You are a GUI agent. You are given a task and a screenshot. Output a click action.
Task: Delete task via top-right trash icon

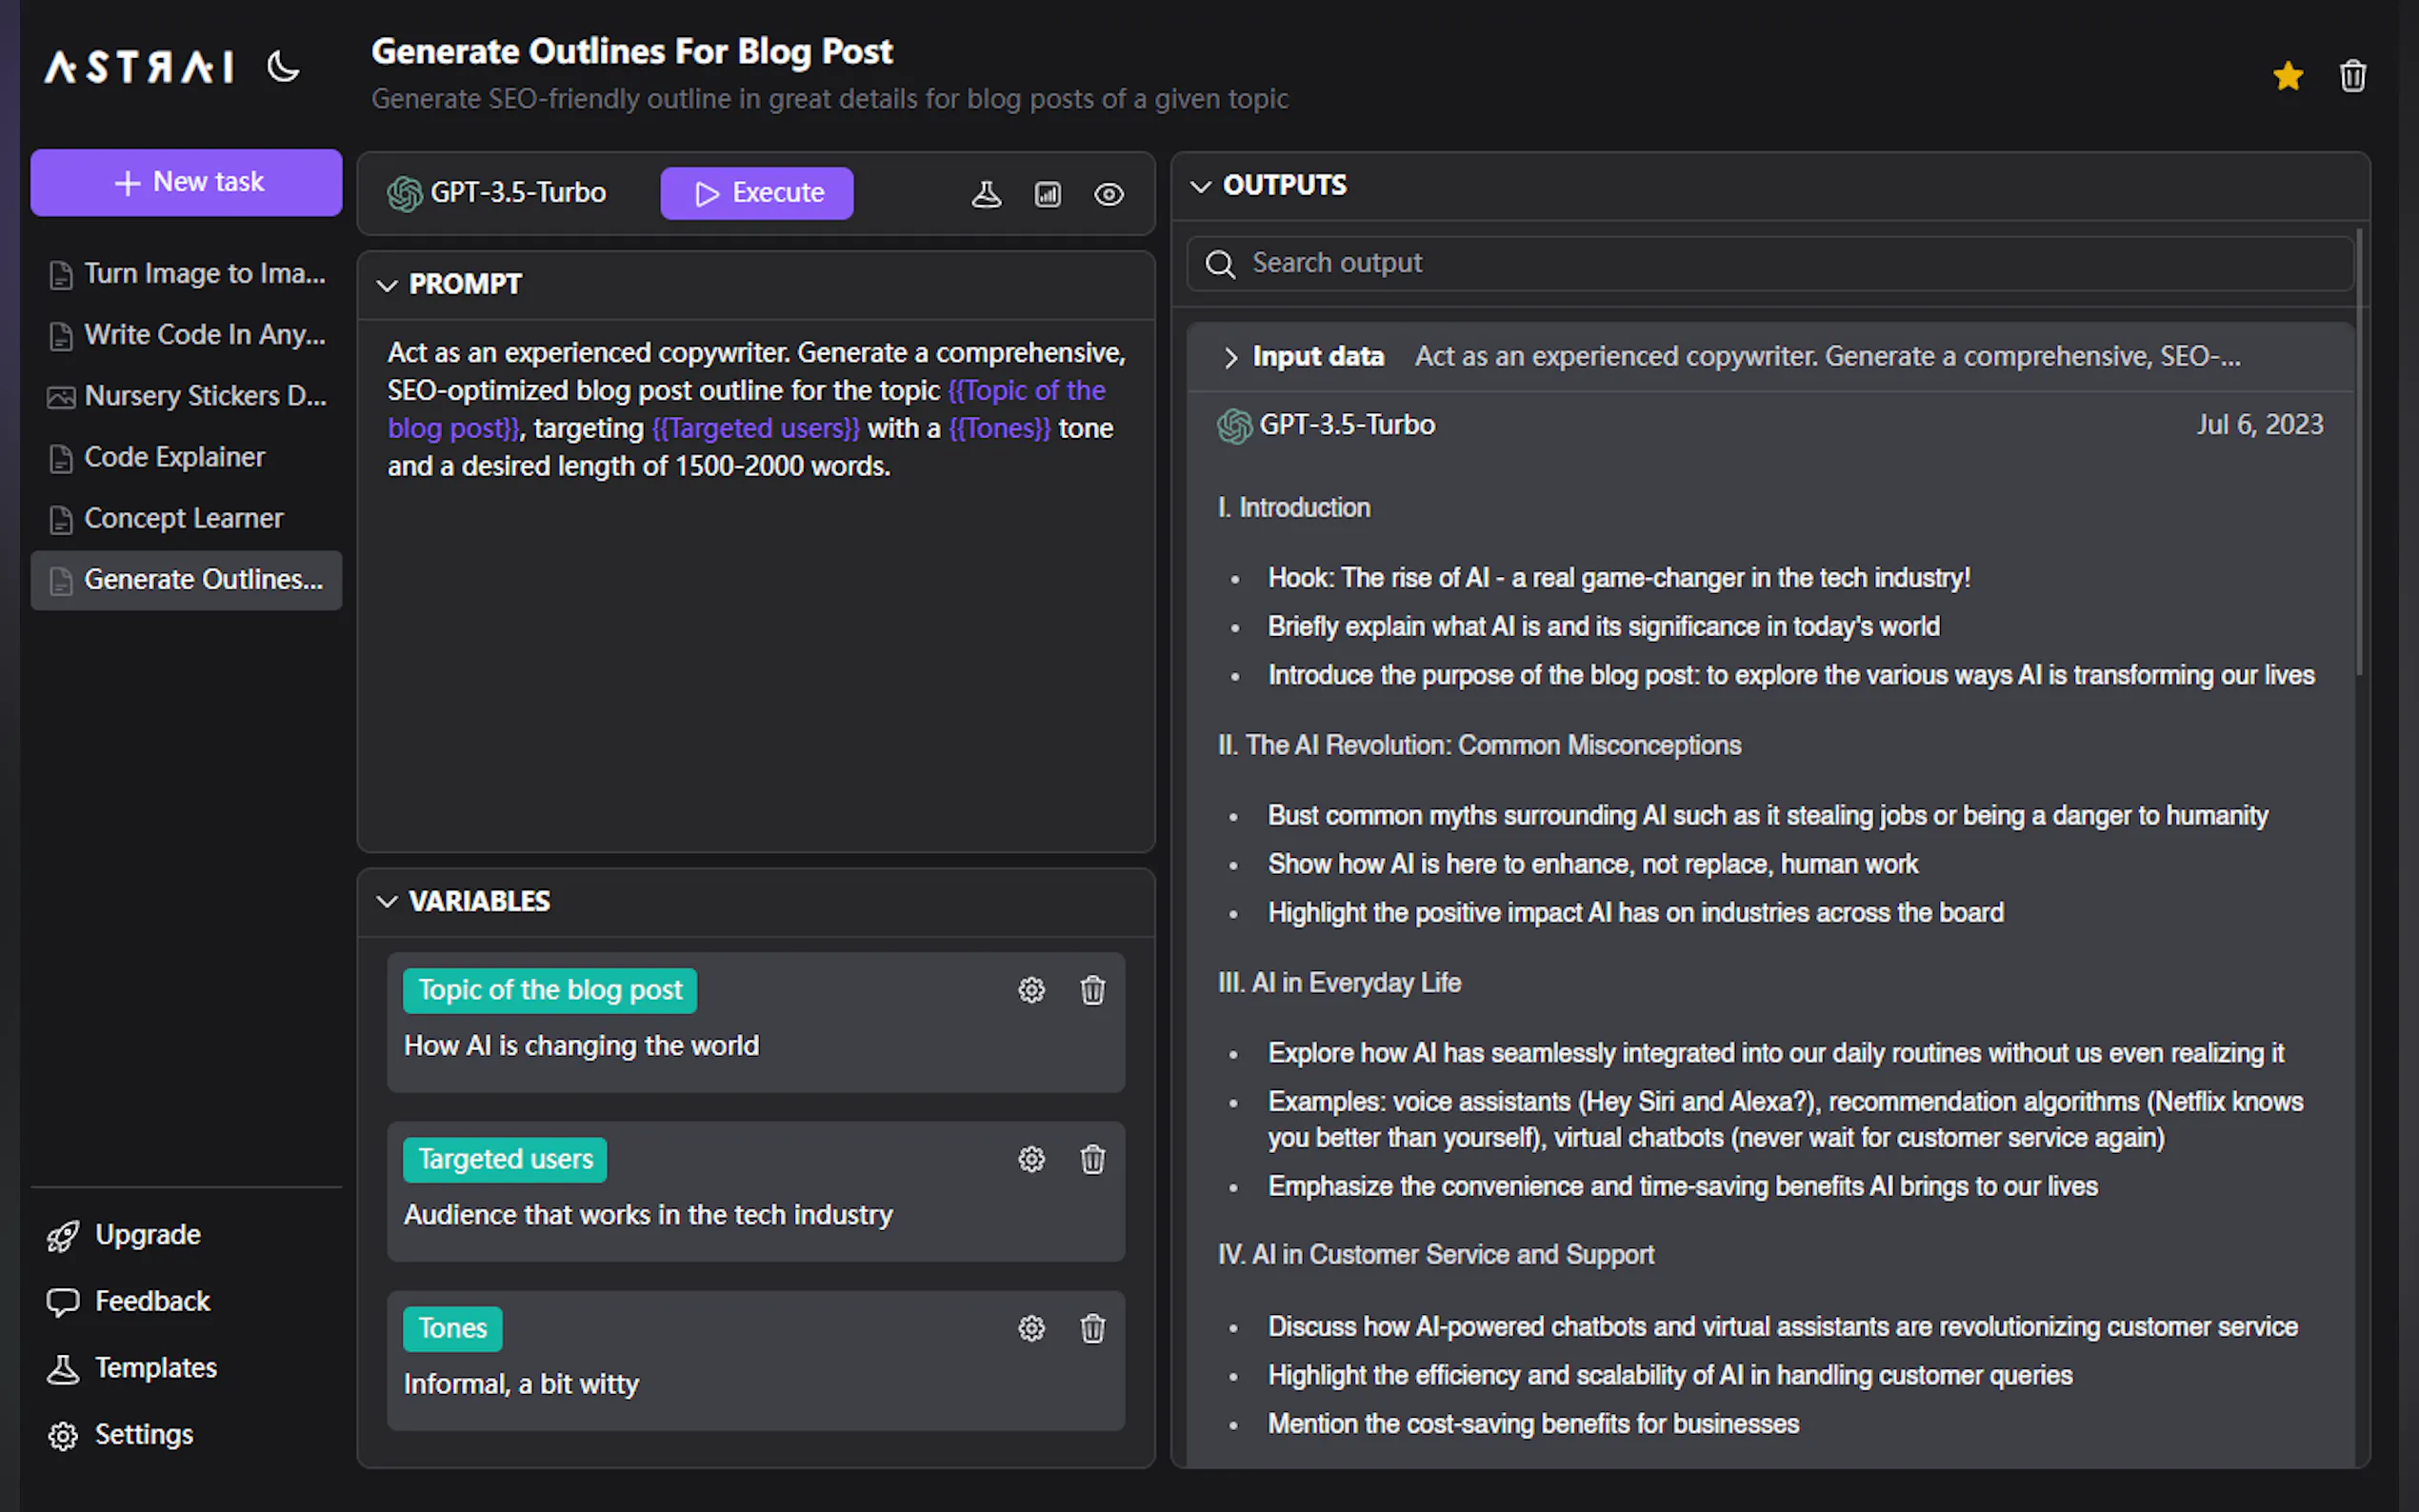[2352, 76]
